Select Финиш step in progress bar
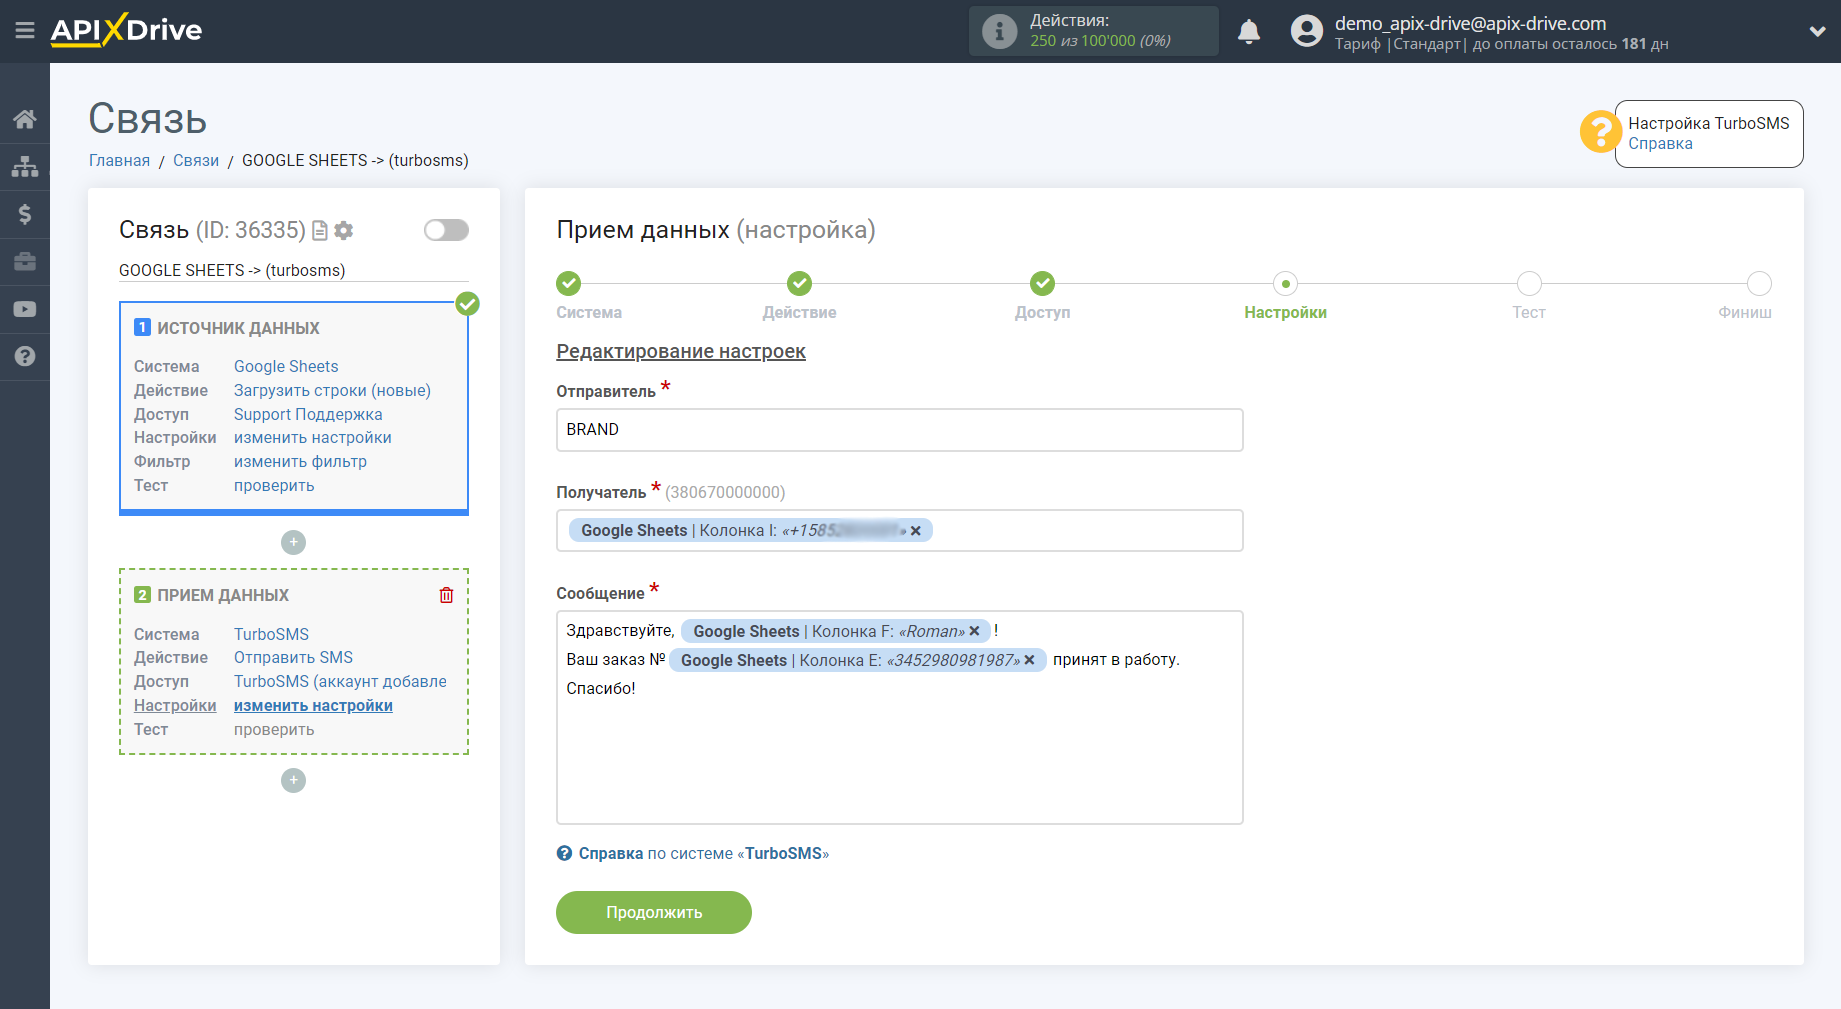 [x=1759, y=284]
